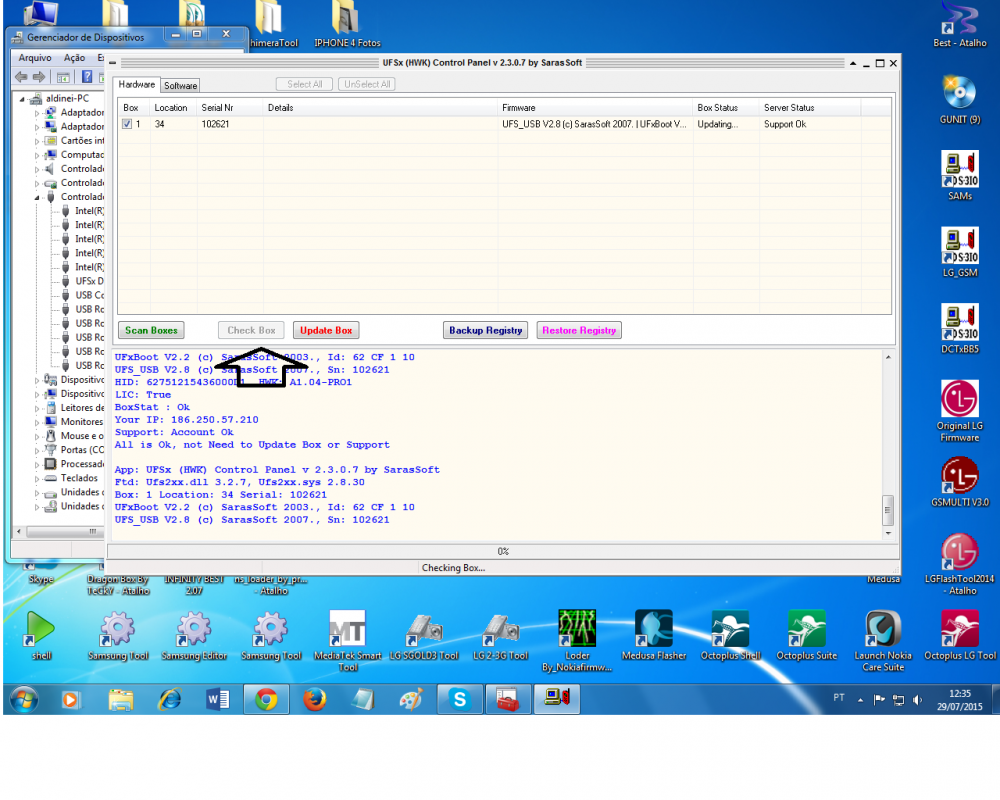Switch to UFS box app in taskbar
1000x800 pixels.
click(556, 699)
